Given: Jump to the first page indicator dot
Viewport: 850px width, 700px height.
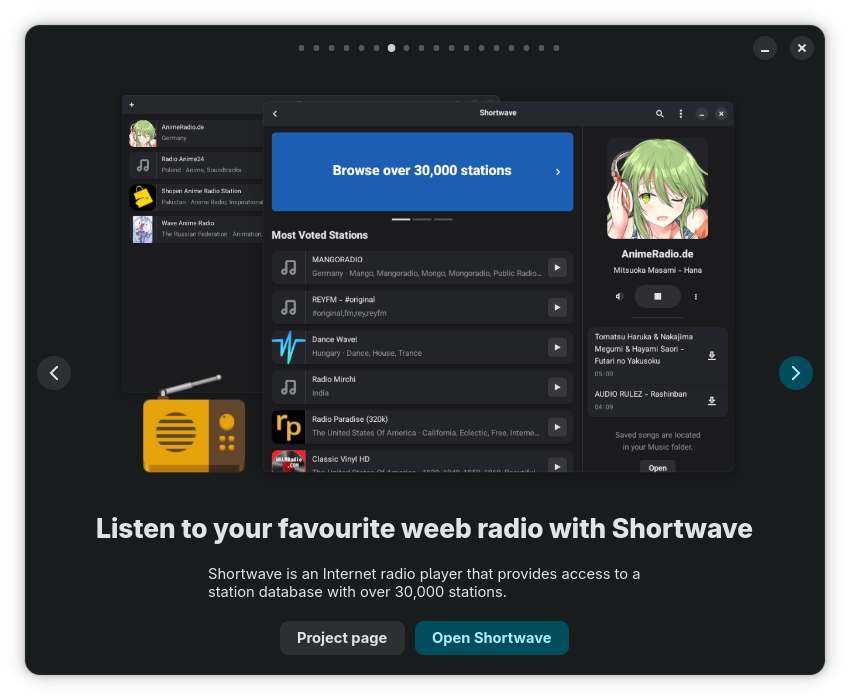Looking at the screenshot, I should [x=301, y=48].
